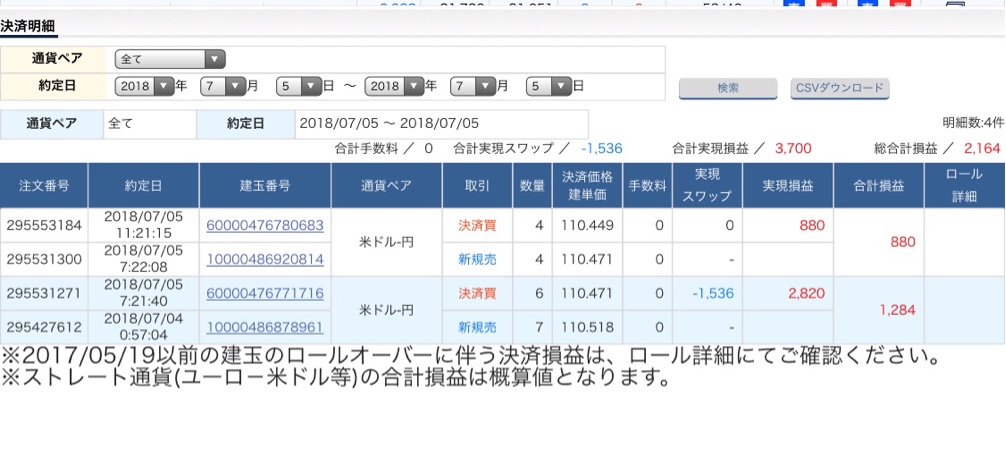
Task: Click the CSVダウンロード button
Action: [x=839, y=88]
